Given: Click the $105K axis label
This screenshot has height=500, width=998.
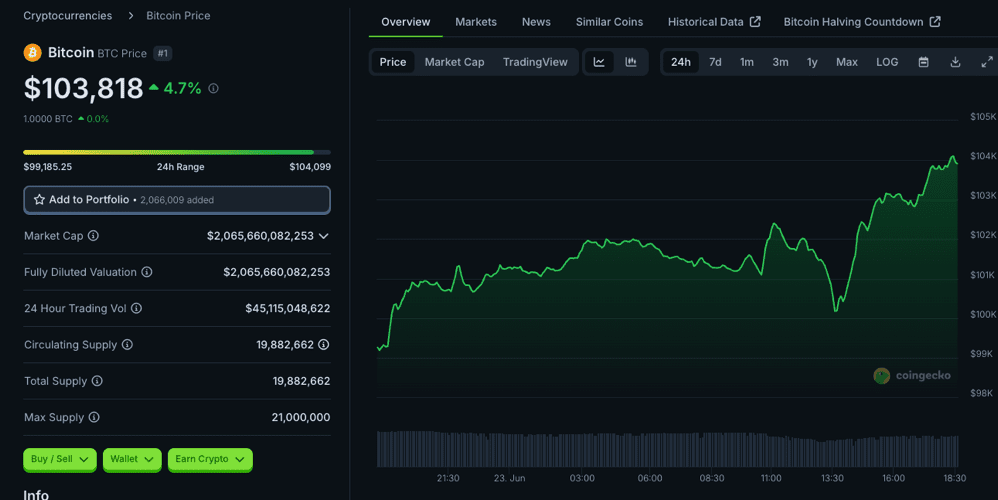Looking at the screenshot, I should click(x=983, y=116).
